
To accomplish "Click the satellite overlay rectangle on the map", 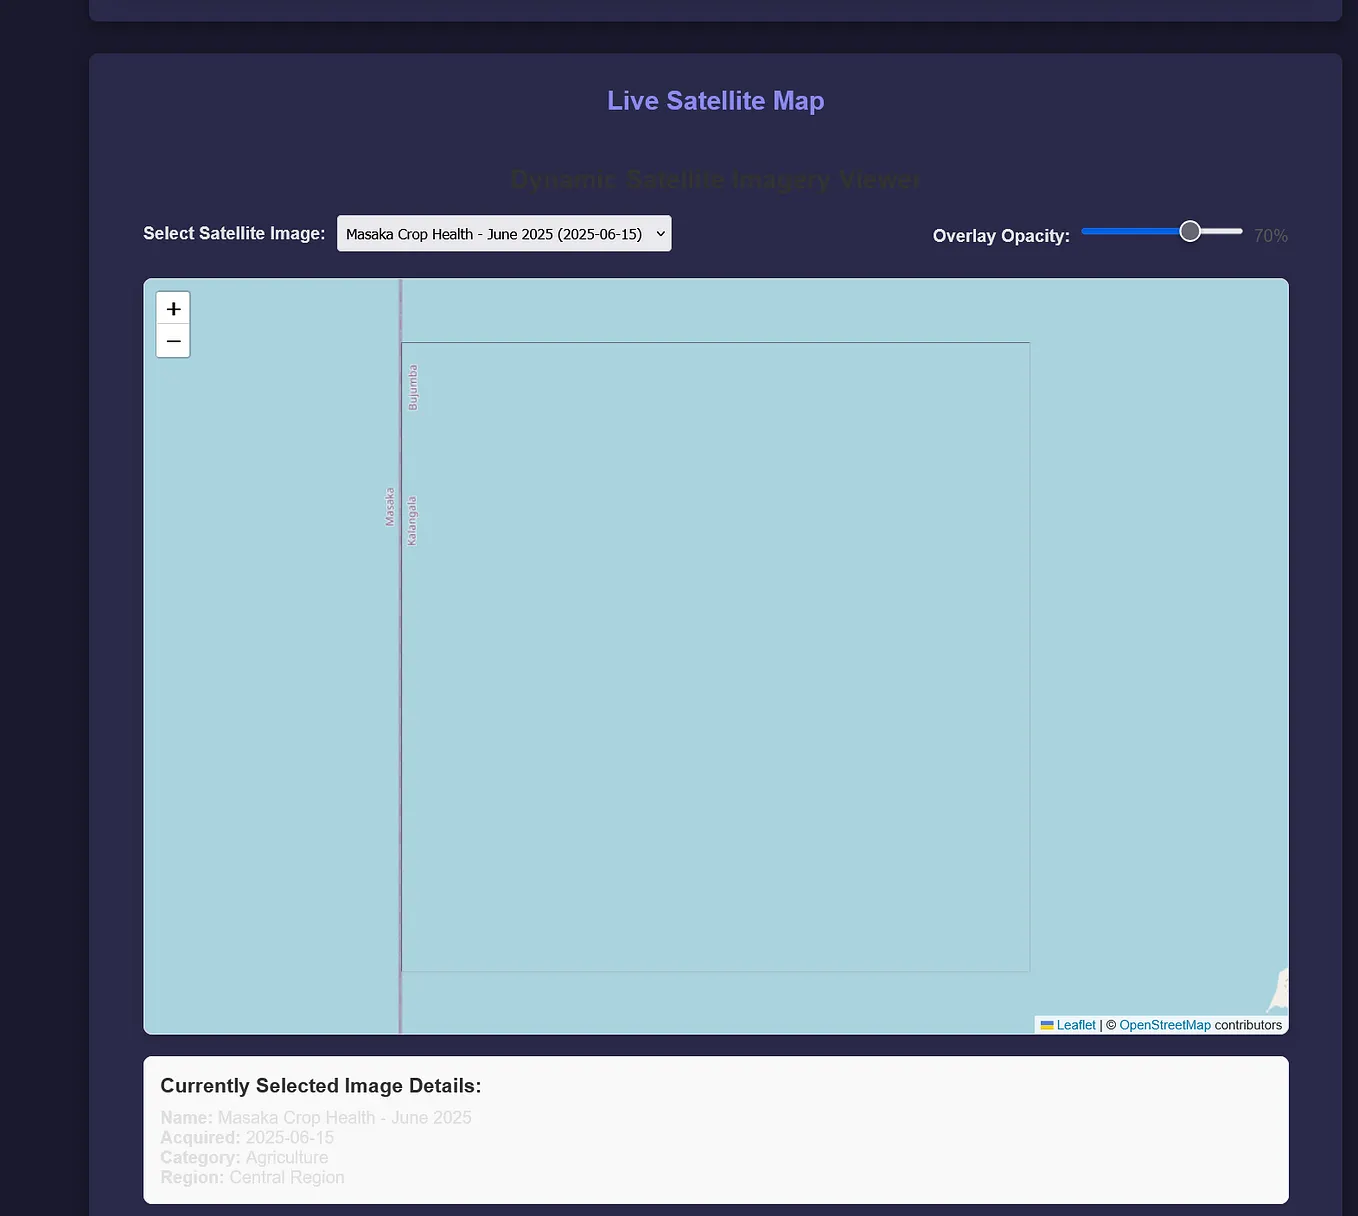I will [715, 656].
